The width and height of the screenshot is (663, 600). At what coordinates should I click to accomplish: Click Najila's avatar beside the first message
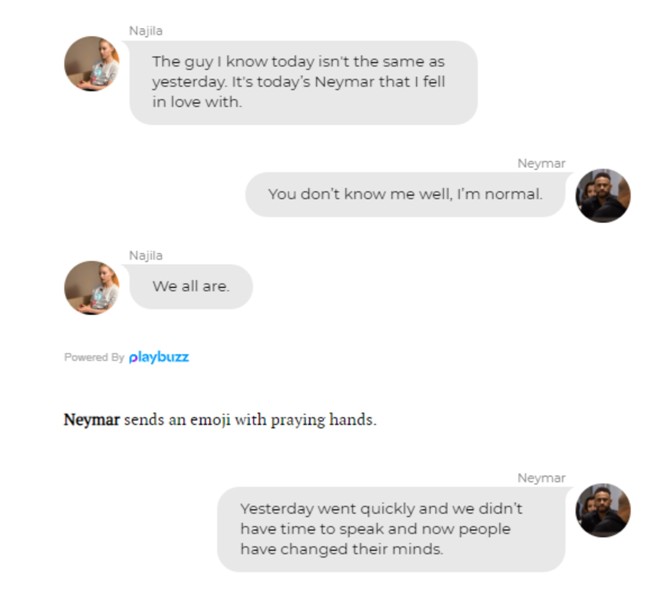pos(92,63)
